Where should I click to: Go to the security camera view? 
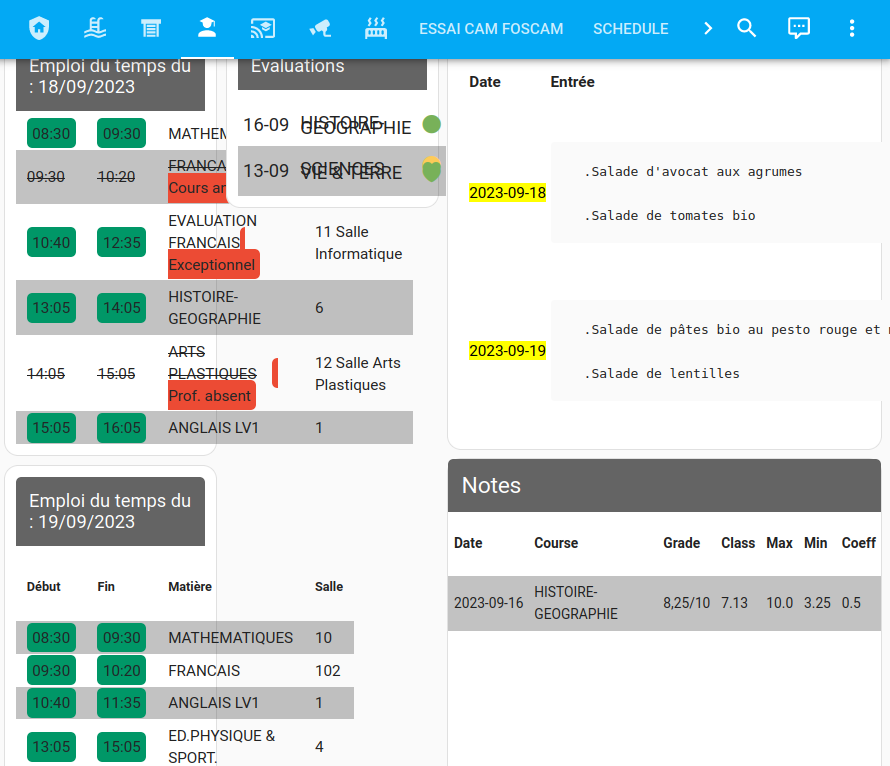click(320, 28)
